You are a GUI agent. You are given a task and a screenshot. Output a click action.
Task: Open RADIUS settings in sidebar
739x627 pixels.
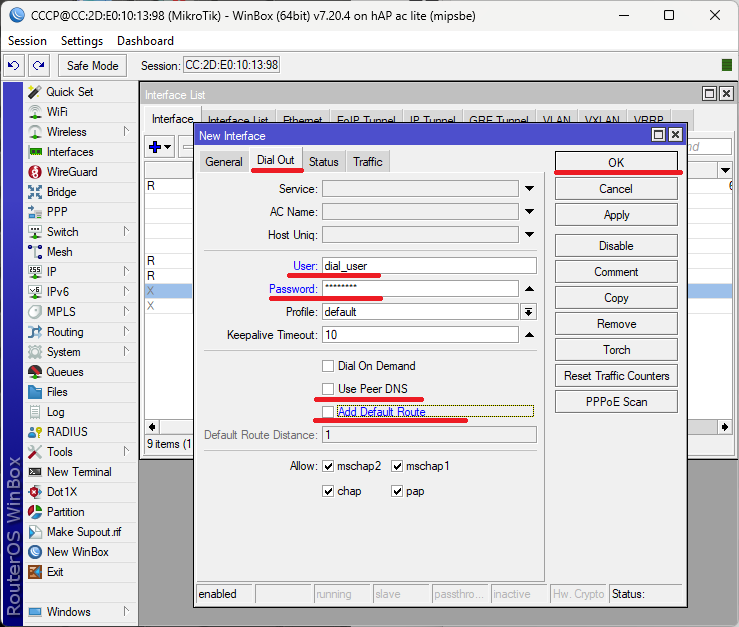click(x=67, y=432)
